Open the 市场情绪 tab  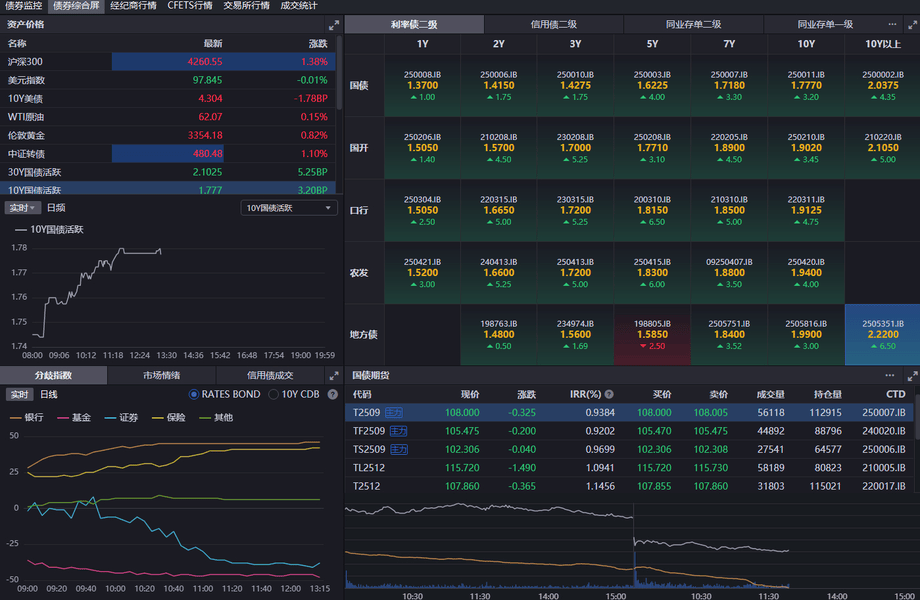(161, 376)
